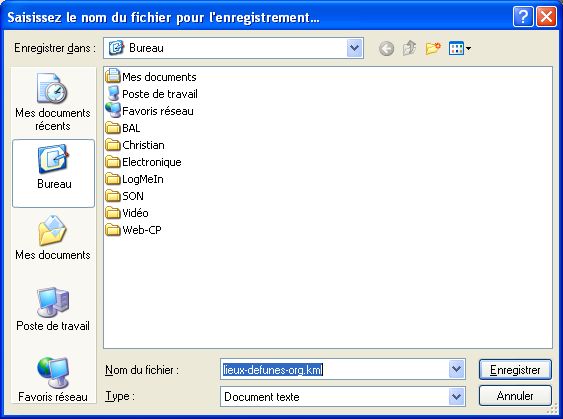Click the help question mark button
Screen dimensions: 563x419
(x=522, y=17)
